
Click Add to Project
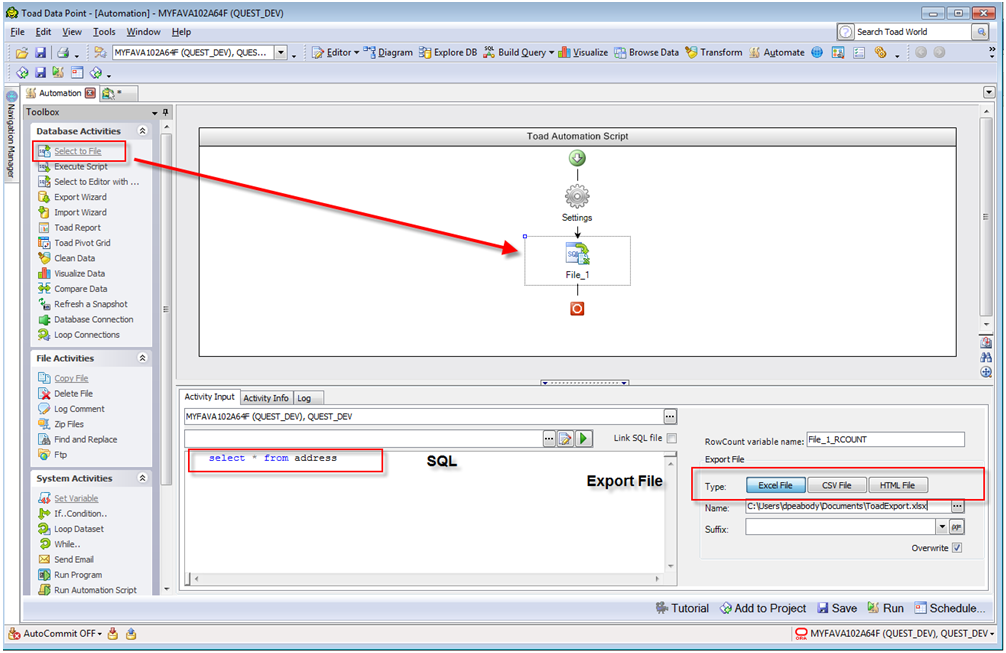click(763, 608)
